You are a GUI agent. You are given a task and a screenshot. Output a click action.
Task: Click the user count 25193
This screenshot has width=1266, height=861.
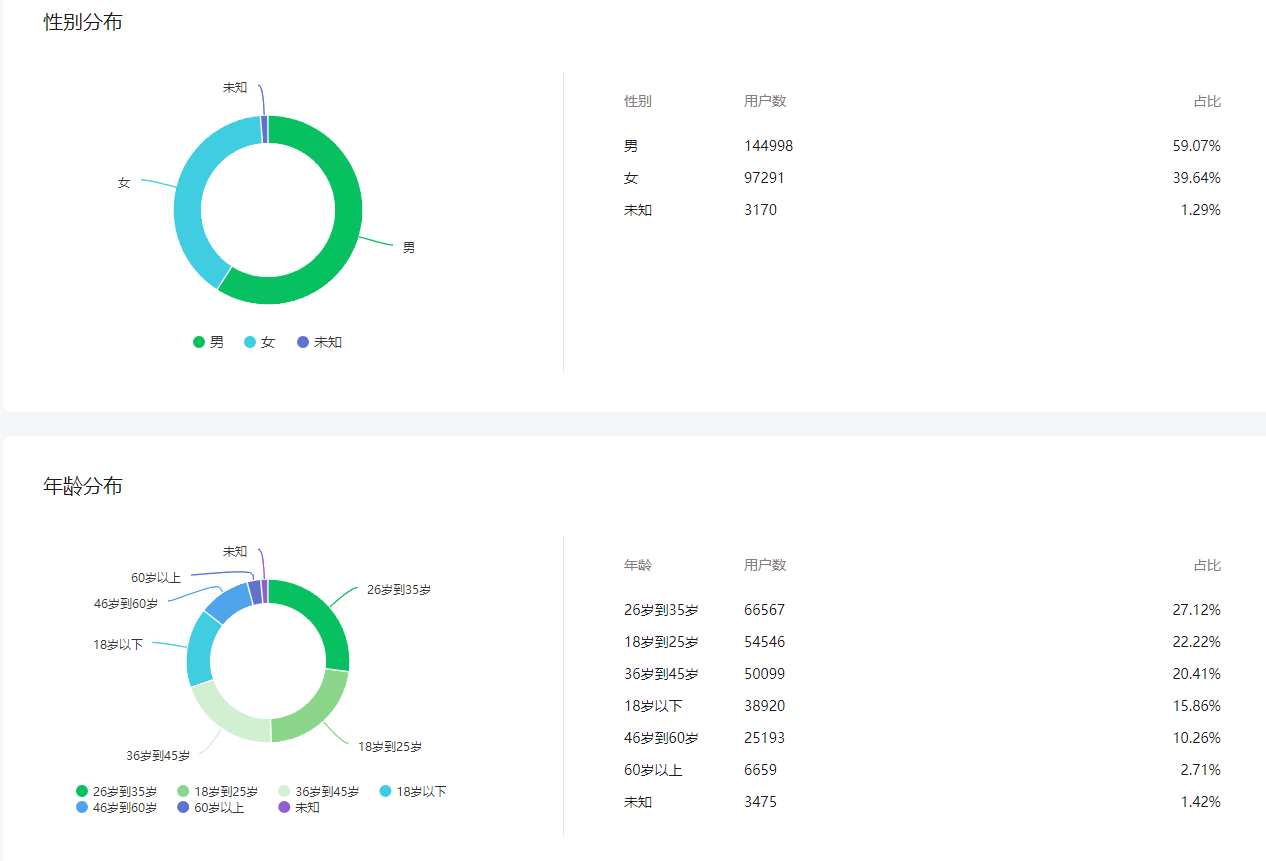coord(764,738)
